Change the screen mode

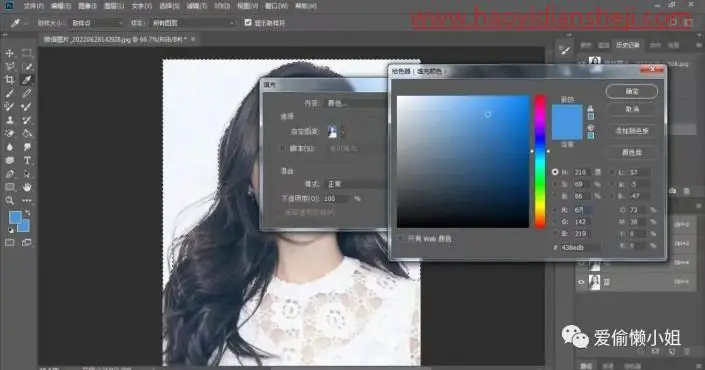[x=27, y=243]
